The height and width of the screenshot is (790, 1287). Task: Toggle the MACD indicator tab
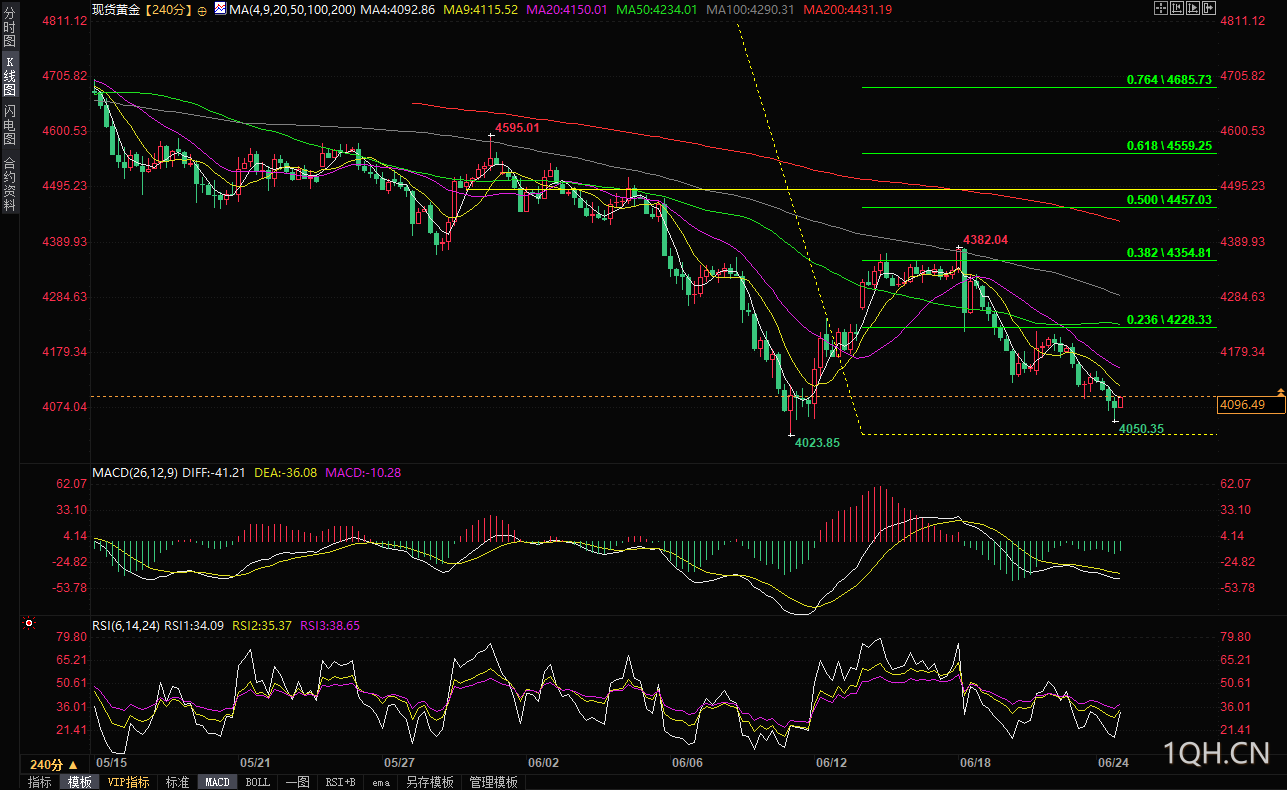click(x=217, y=782)
